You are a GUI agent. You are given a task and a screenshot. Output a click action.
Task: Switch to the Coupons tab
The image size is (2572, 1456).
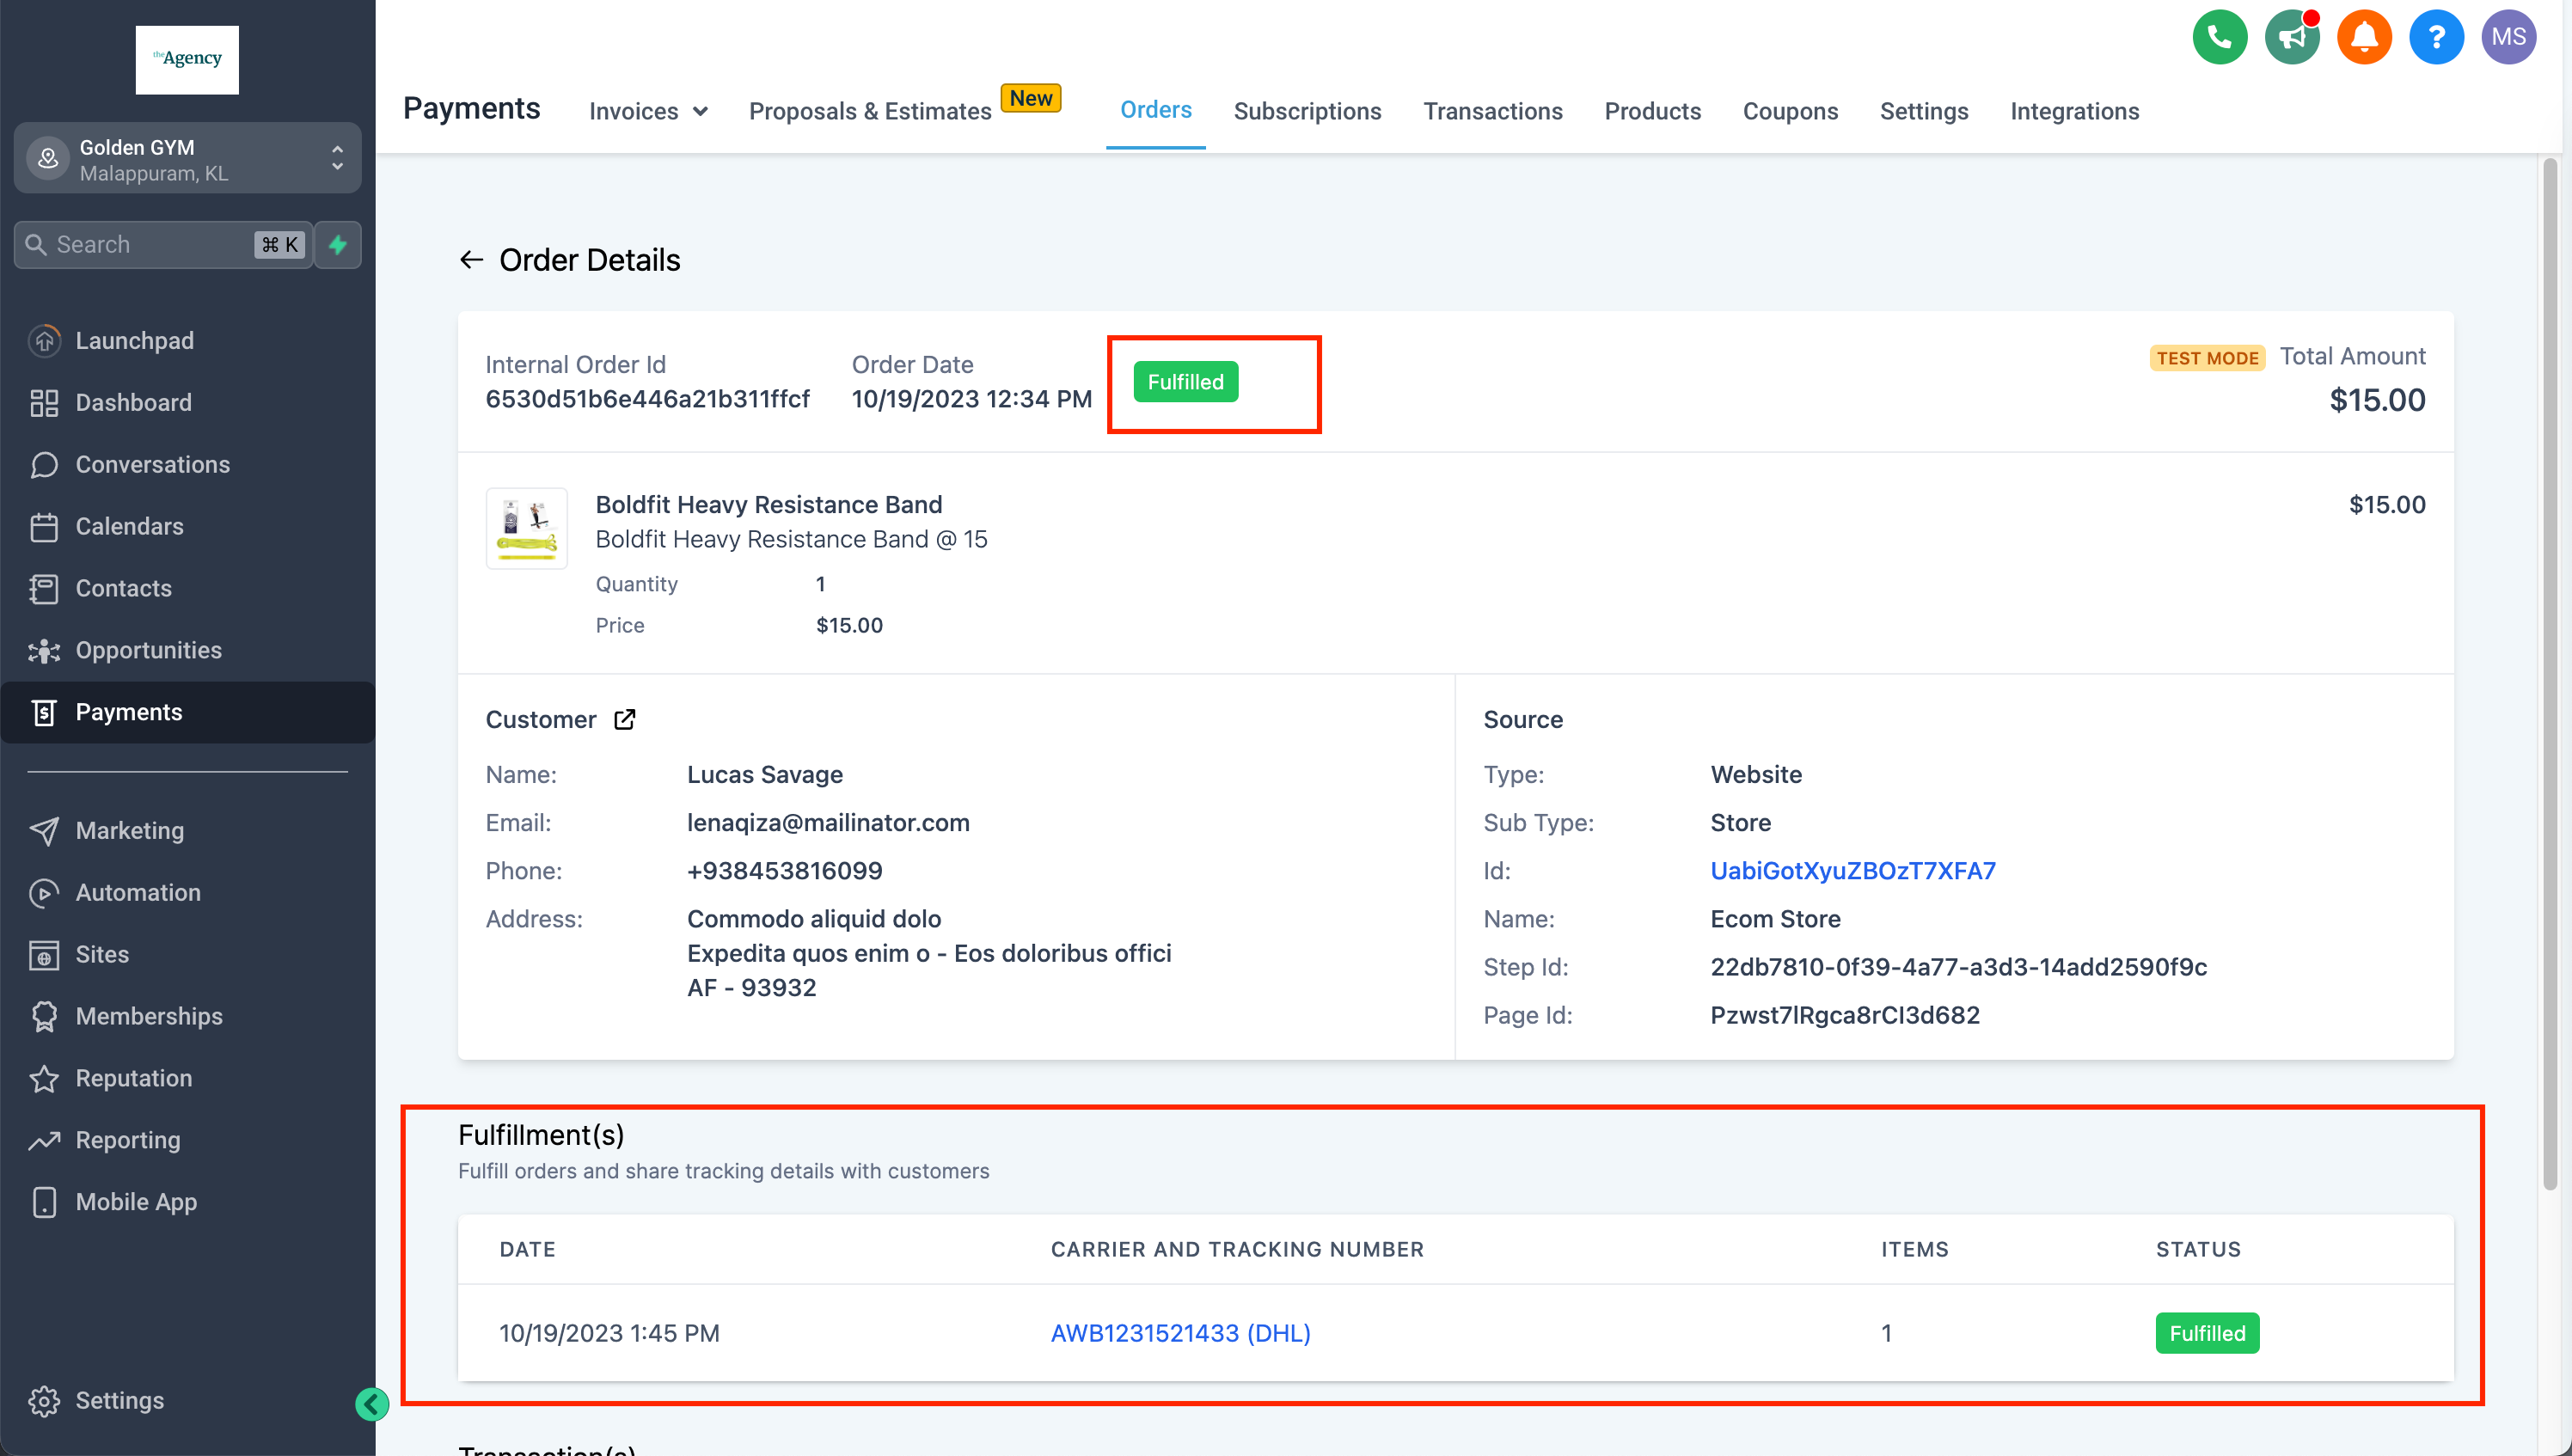click(1790, 111)
